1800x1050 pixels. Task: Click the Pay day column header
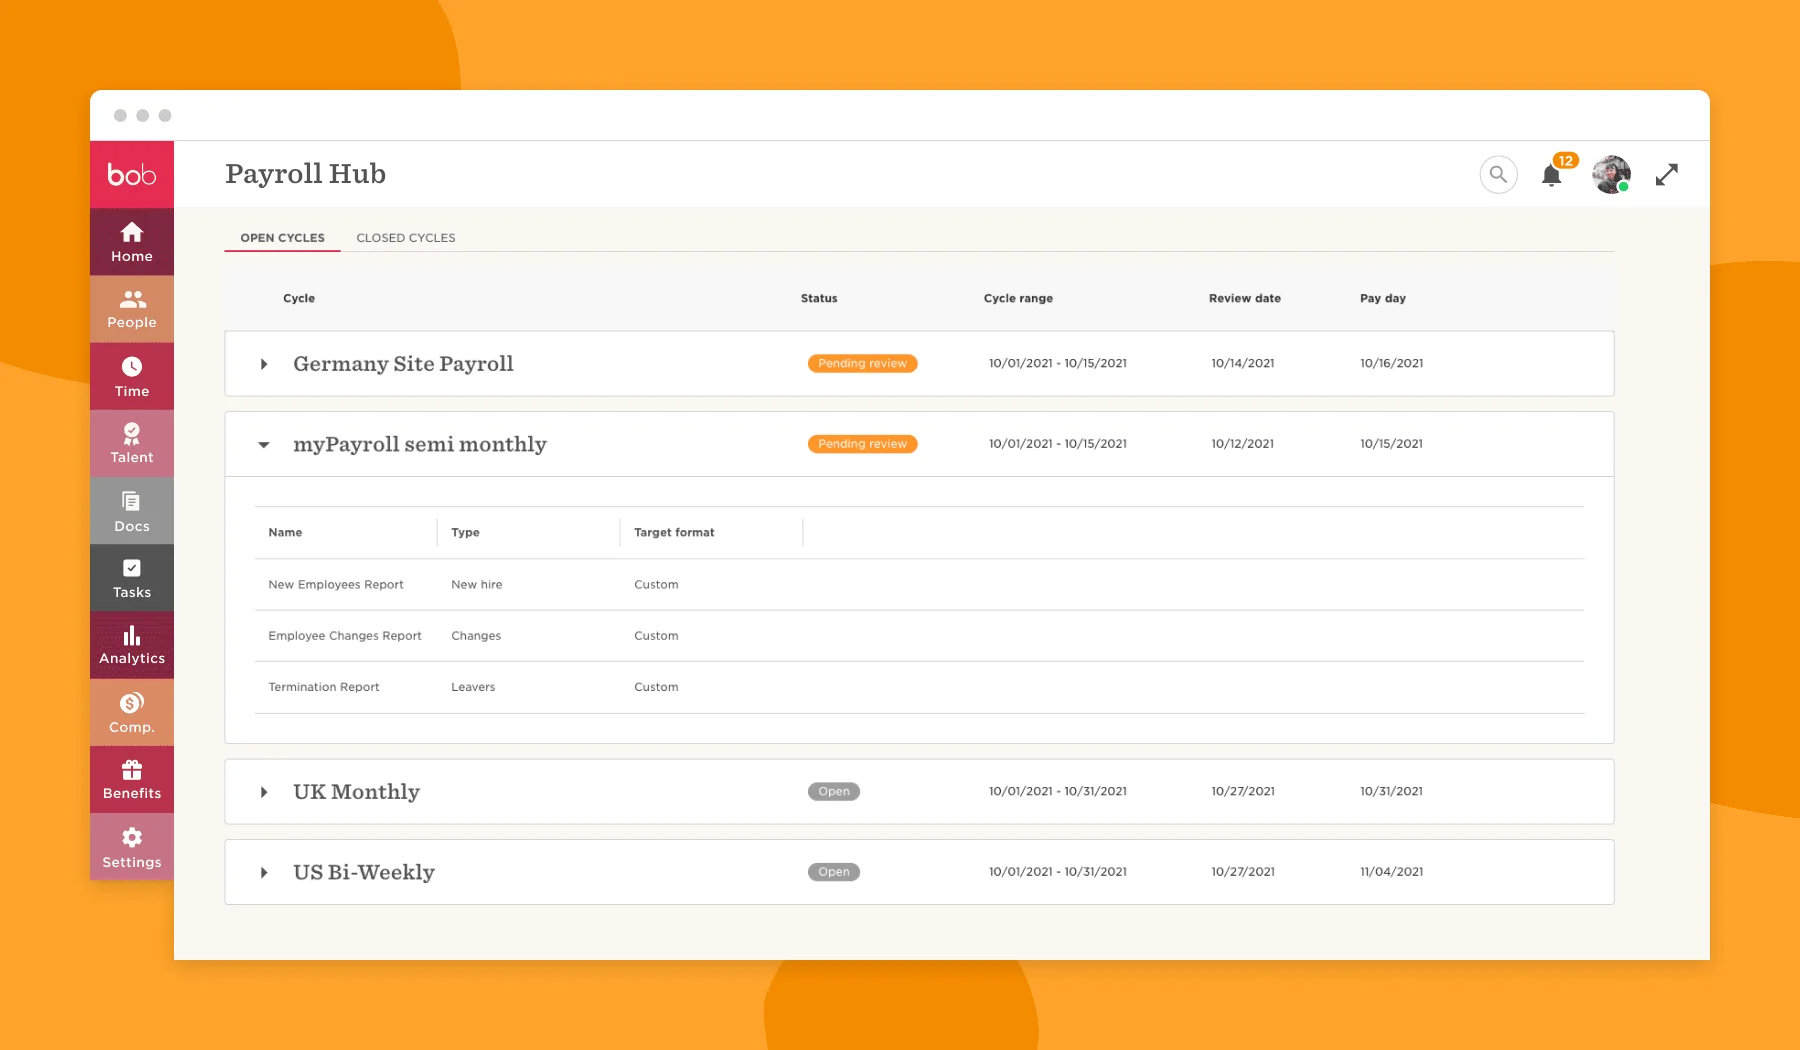pos(1383,298)
